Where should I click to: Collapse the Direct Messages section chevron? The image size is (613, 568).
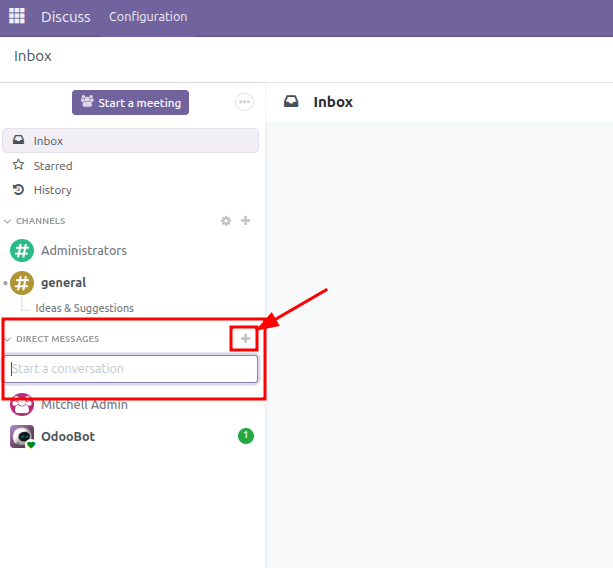[x=8, y=339]
